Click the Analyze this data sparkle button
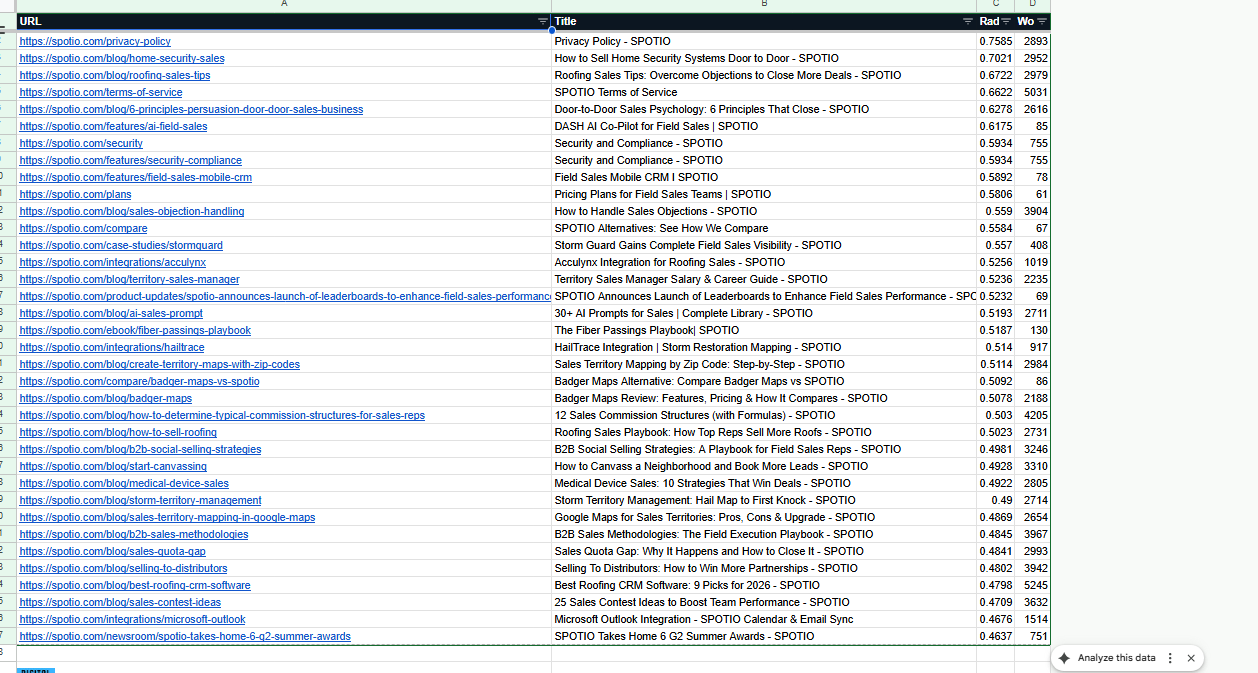 tap(1064, 658)
